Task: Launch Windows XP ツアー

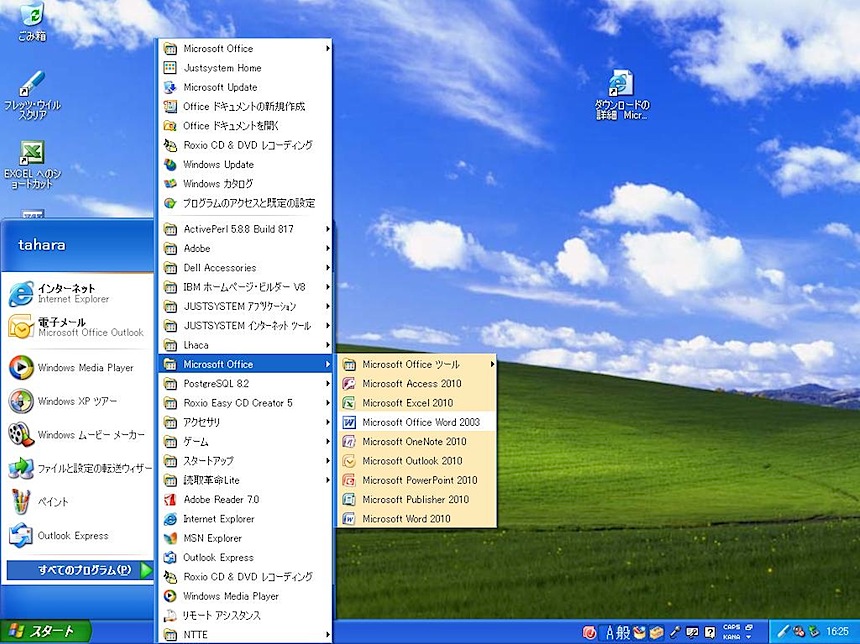Action: pyautogui.click(x=77, y=401)
